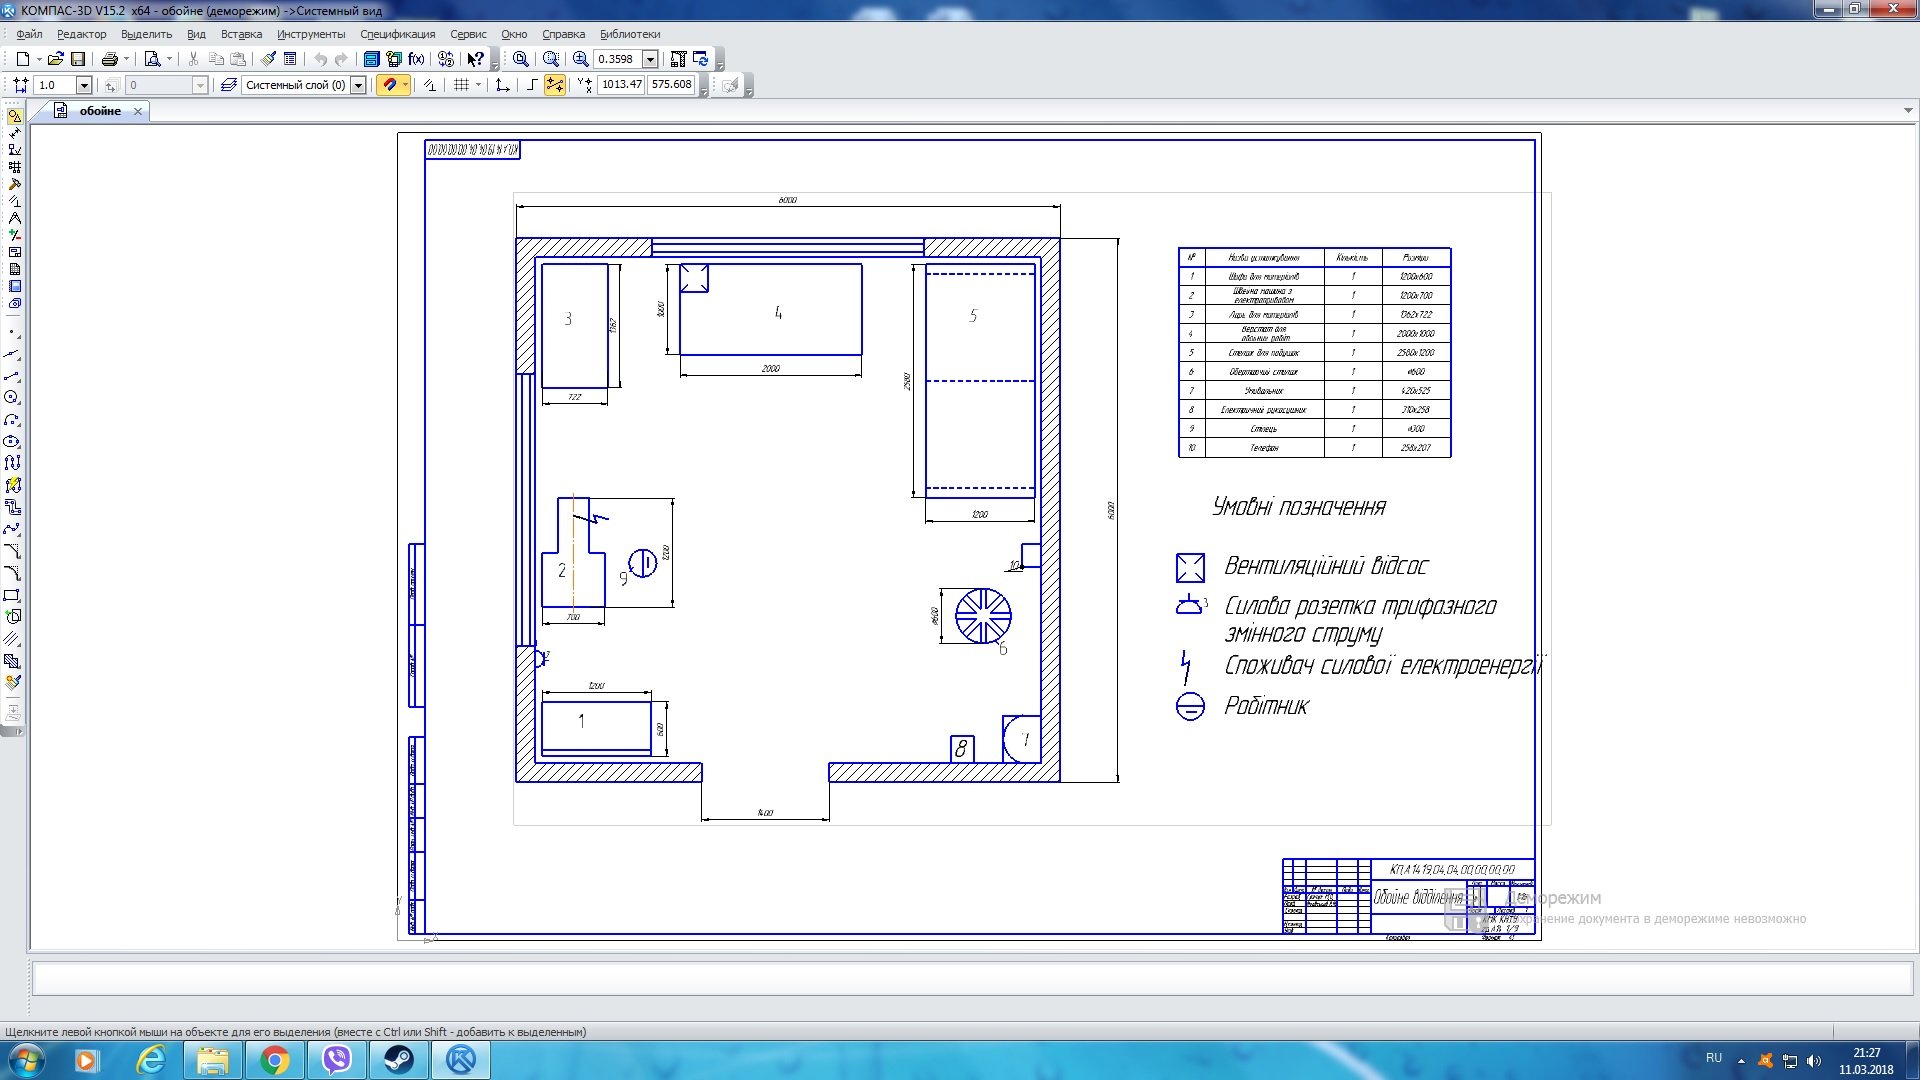Click the X coordinate field 1013.47

point(621,85)
